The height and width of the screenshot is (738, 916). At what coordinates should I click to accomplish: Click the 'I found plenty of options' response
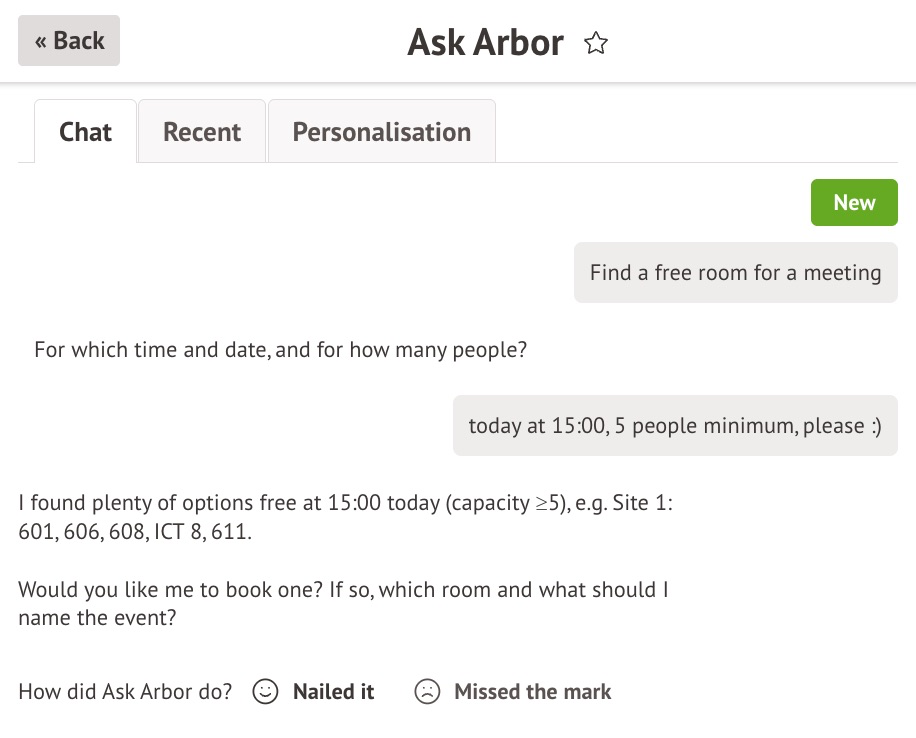point(345,504)
